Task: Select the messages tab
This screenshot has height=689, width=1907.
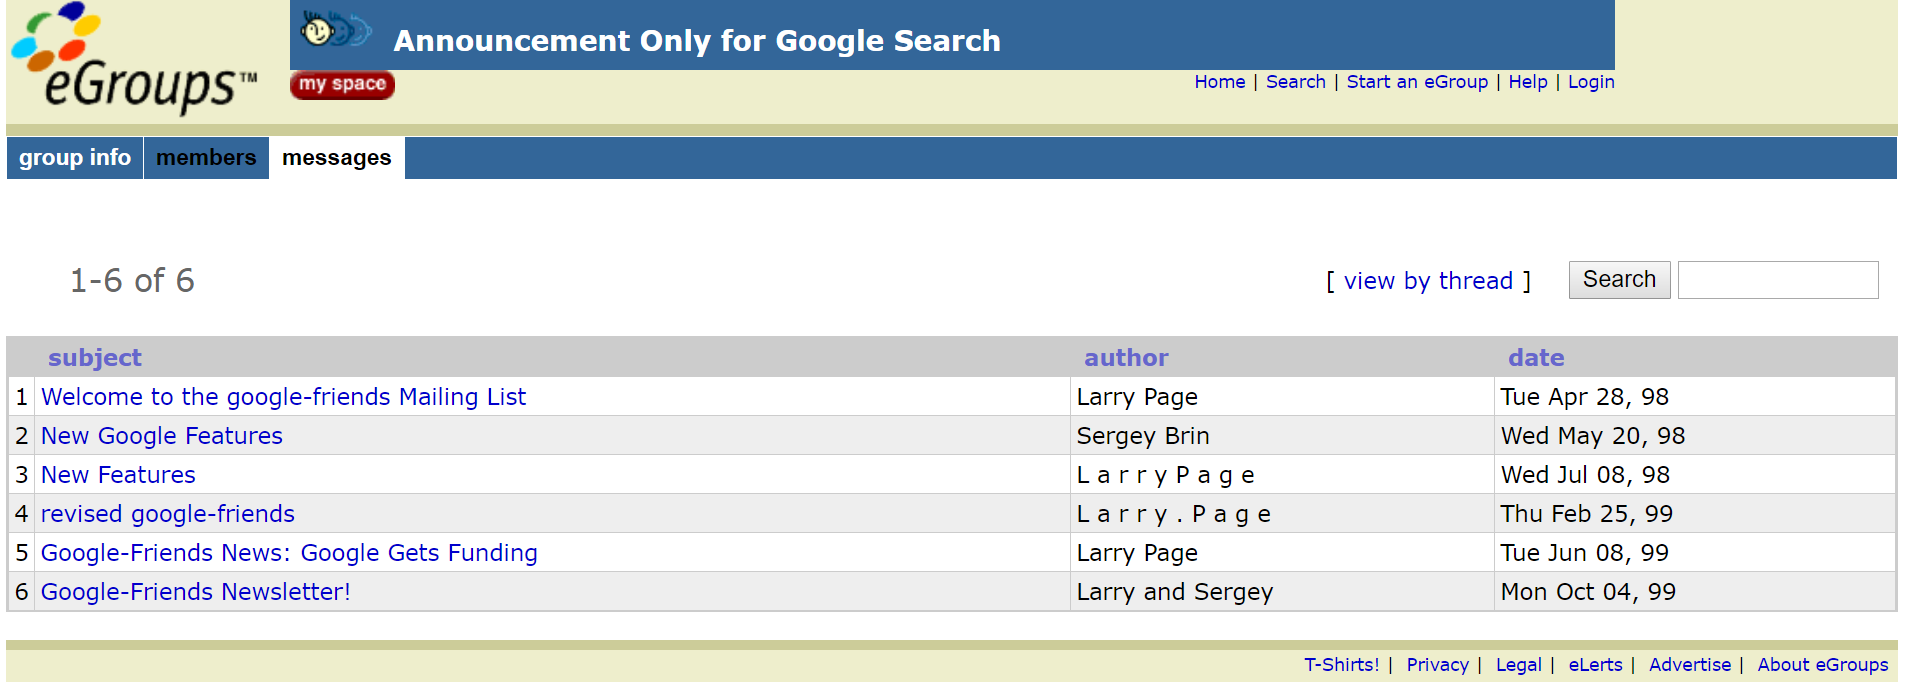Action: click(x=336, y=158)
